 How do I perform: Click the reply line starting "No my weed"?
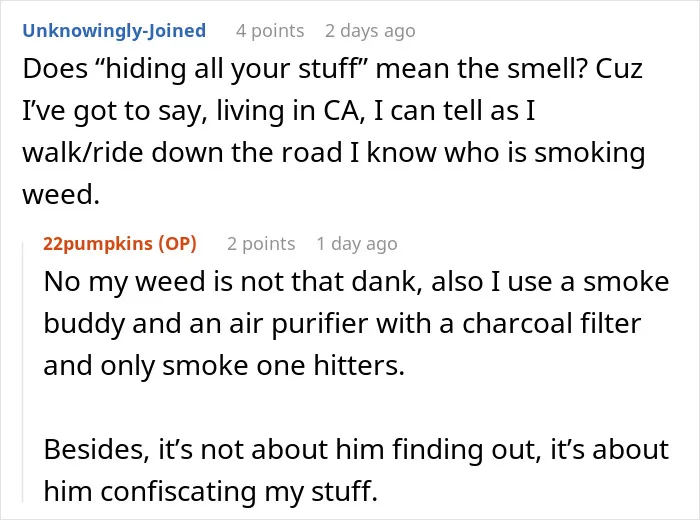[x=356, y=282]
